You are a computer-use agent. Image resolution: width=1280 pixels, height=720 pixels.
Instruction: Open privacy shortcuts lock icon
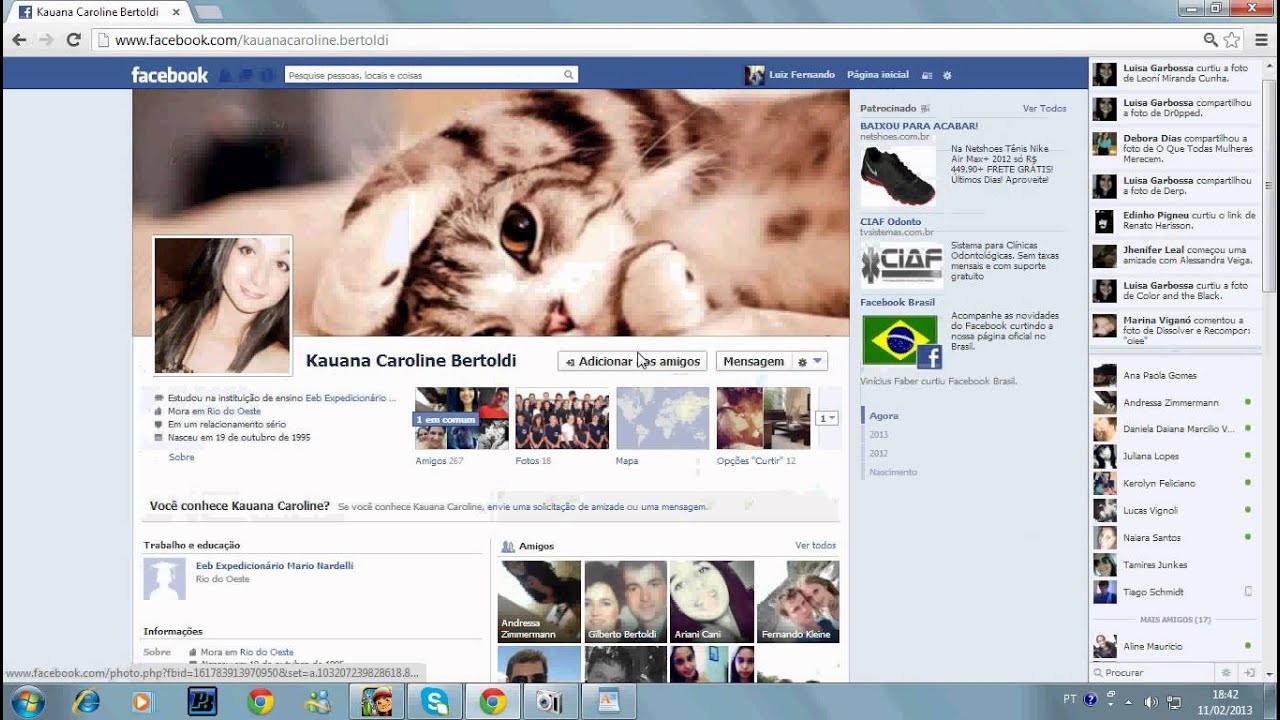click(926, 75)
